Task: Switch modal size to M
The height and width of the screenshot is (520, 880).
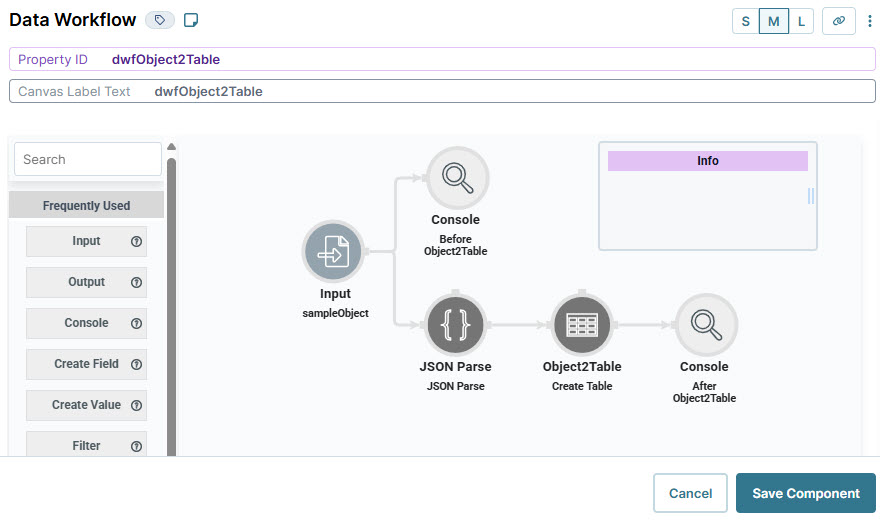Action: 773,21
